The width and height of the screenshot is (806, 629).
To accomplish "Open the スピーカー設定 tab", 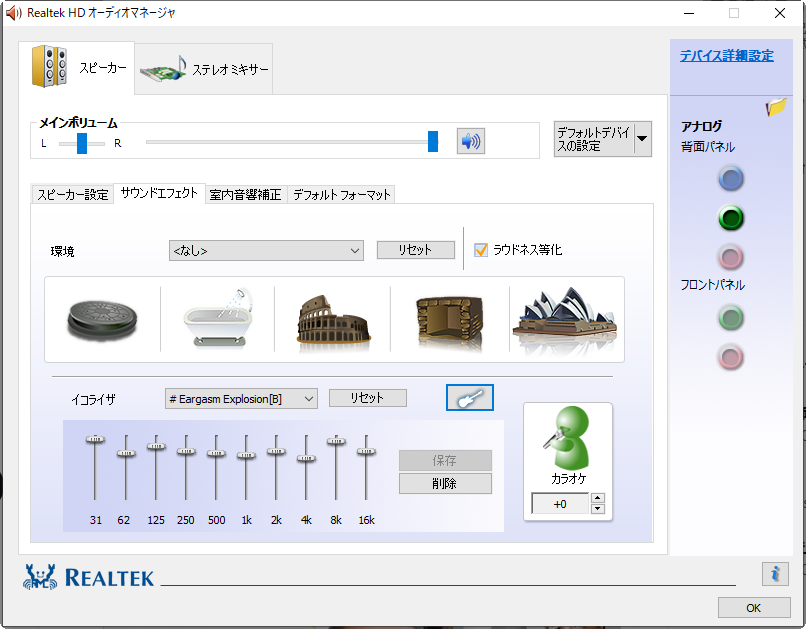I will coord(72,194).
